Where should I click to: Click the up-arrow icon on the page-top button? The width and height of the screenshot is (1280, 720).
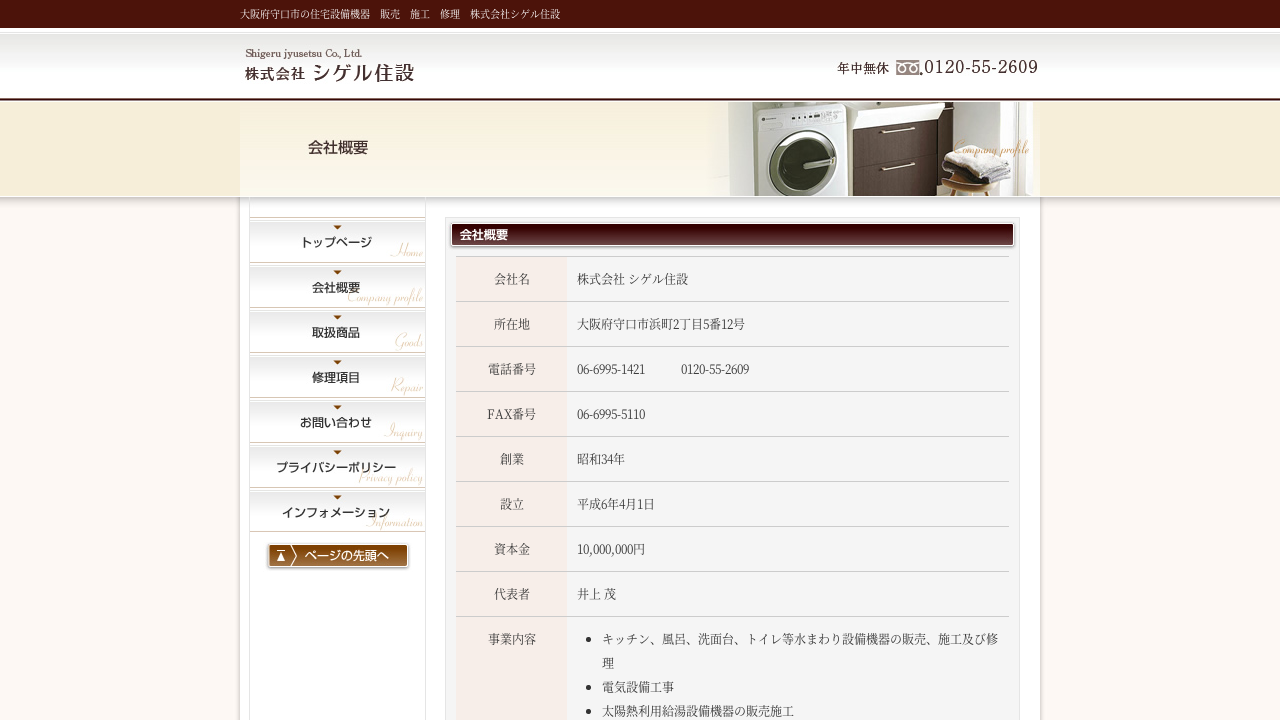(281, 556)
